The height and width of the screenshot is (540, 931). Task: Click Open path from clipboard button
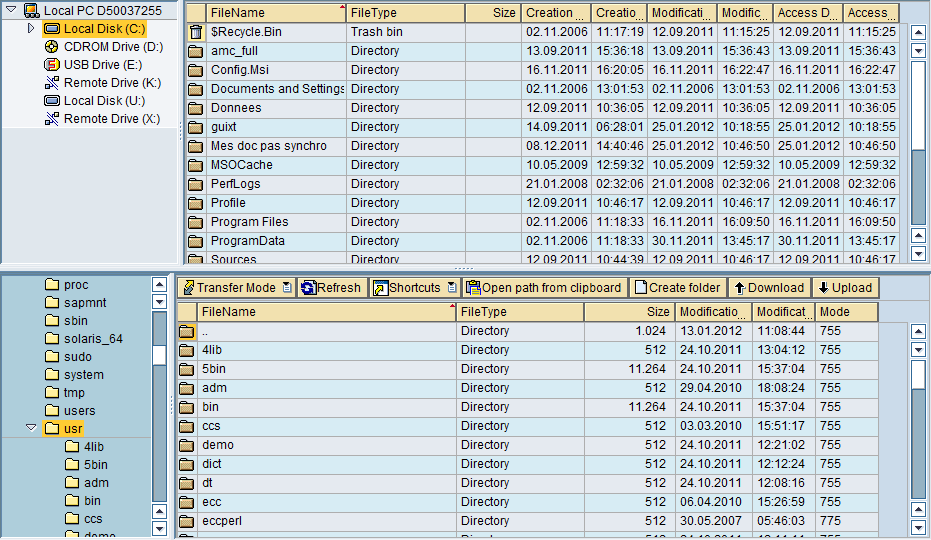click(544, 288)
